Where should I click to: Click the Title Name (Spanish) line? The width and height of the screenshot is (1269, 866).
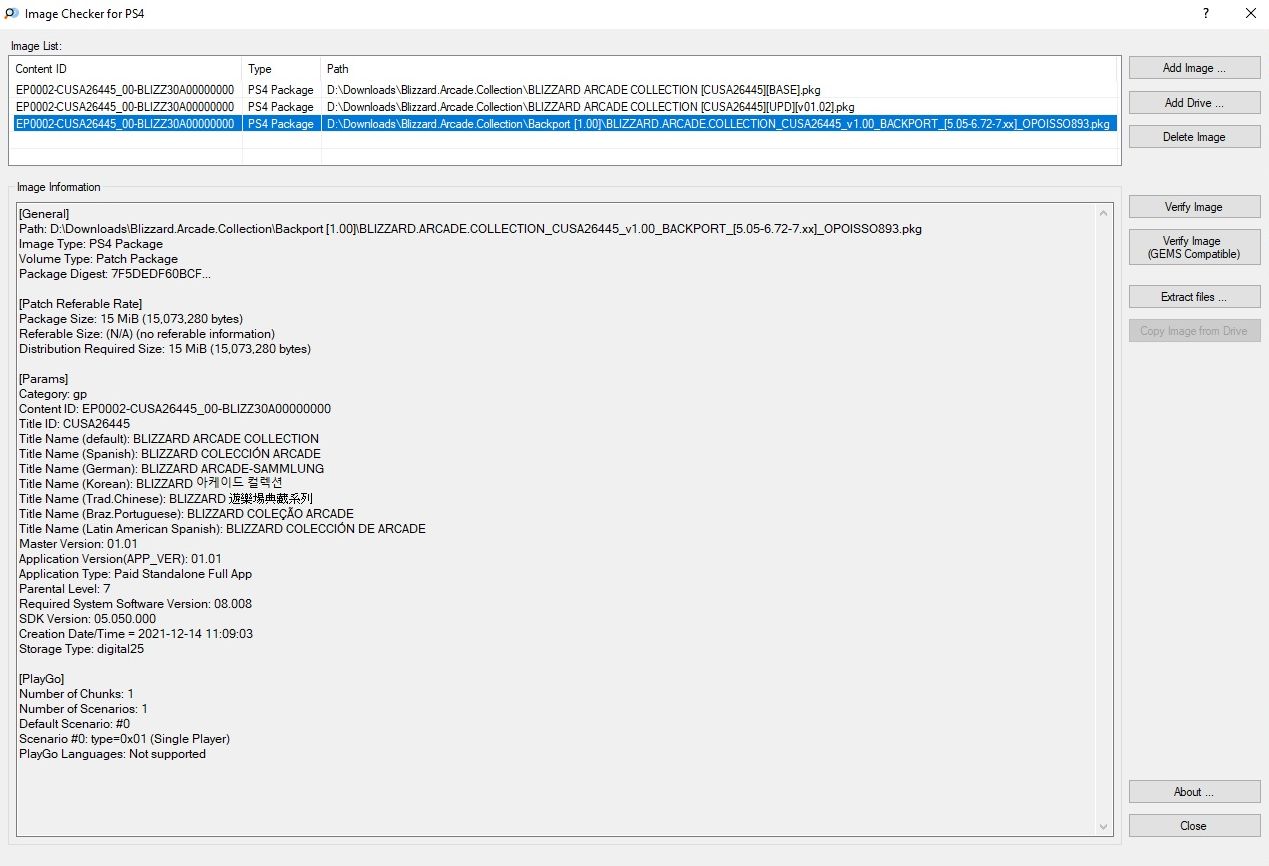[x=171, y=454]
